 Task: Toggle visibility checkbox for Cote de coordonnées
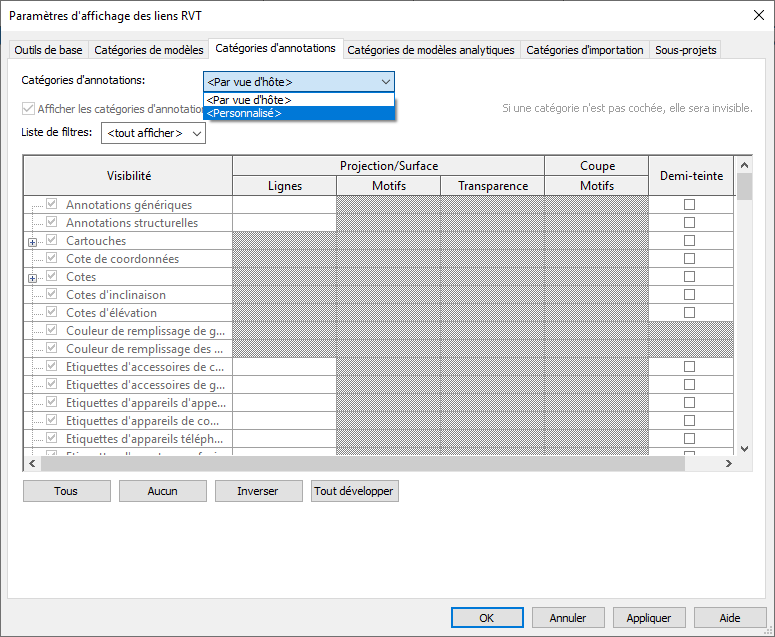click(52, 259)
